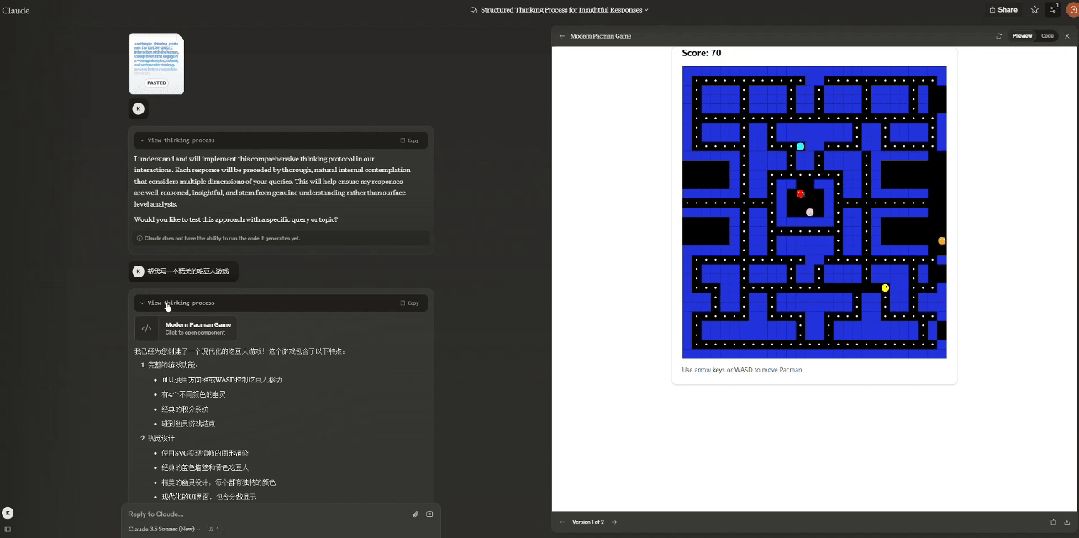Toggle the sidebar panel icon

pos(8,528)
